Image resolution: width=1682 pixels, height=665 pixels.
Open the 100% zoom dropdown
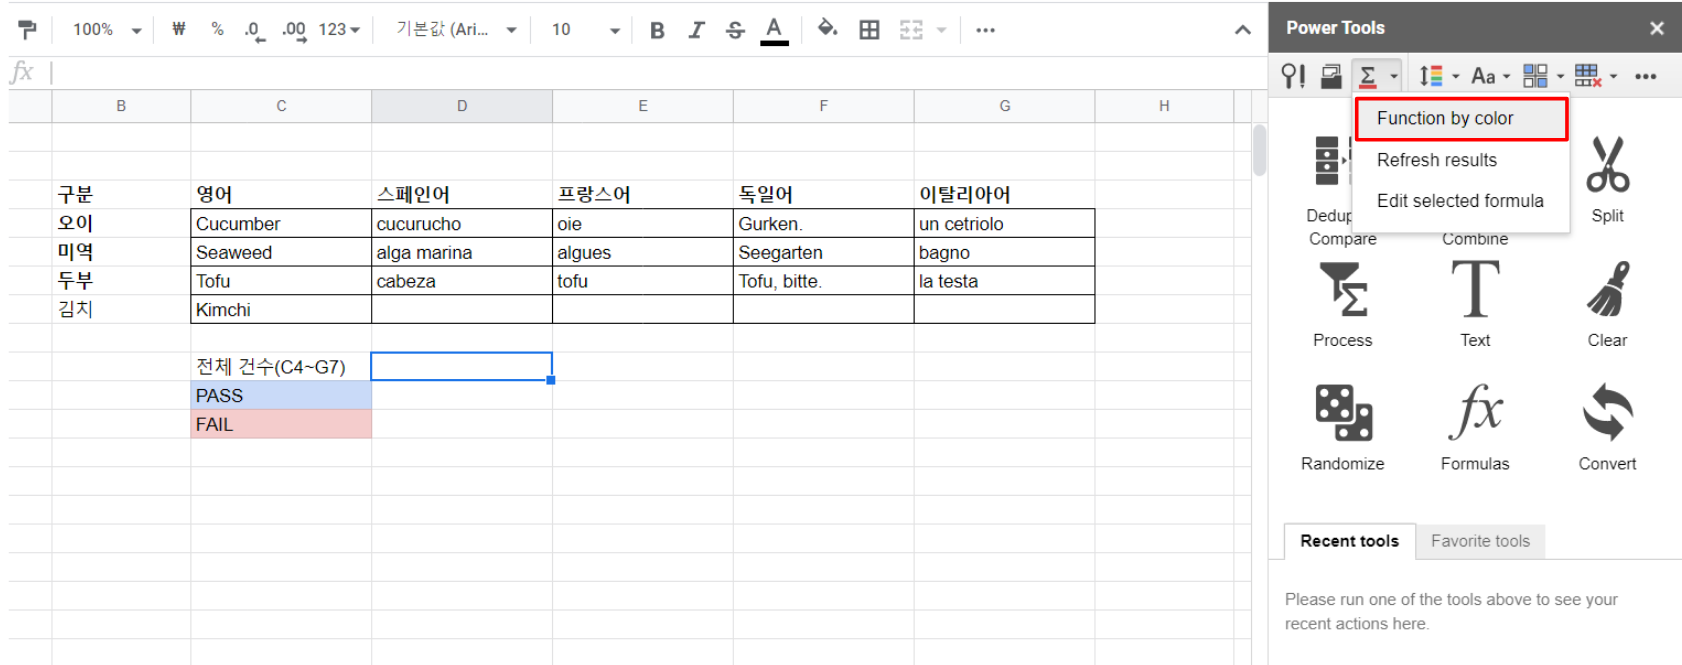107,30
